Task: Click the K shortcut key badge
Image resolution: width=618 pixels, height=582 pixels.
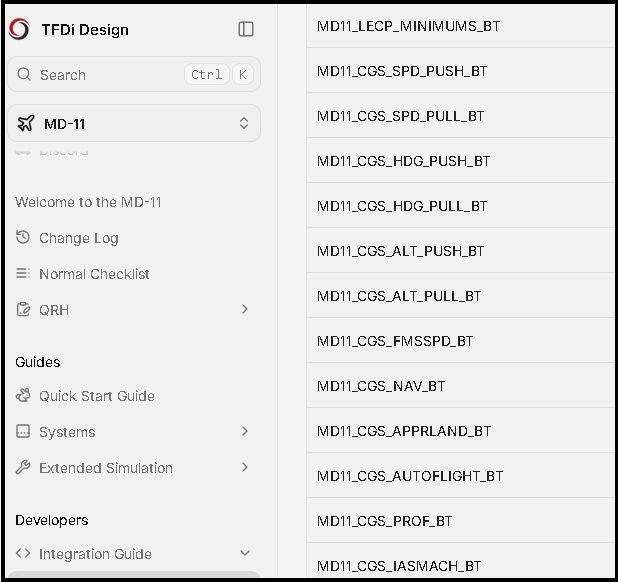Action: [x=243, y=74]
